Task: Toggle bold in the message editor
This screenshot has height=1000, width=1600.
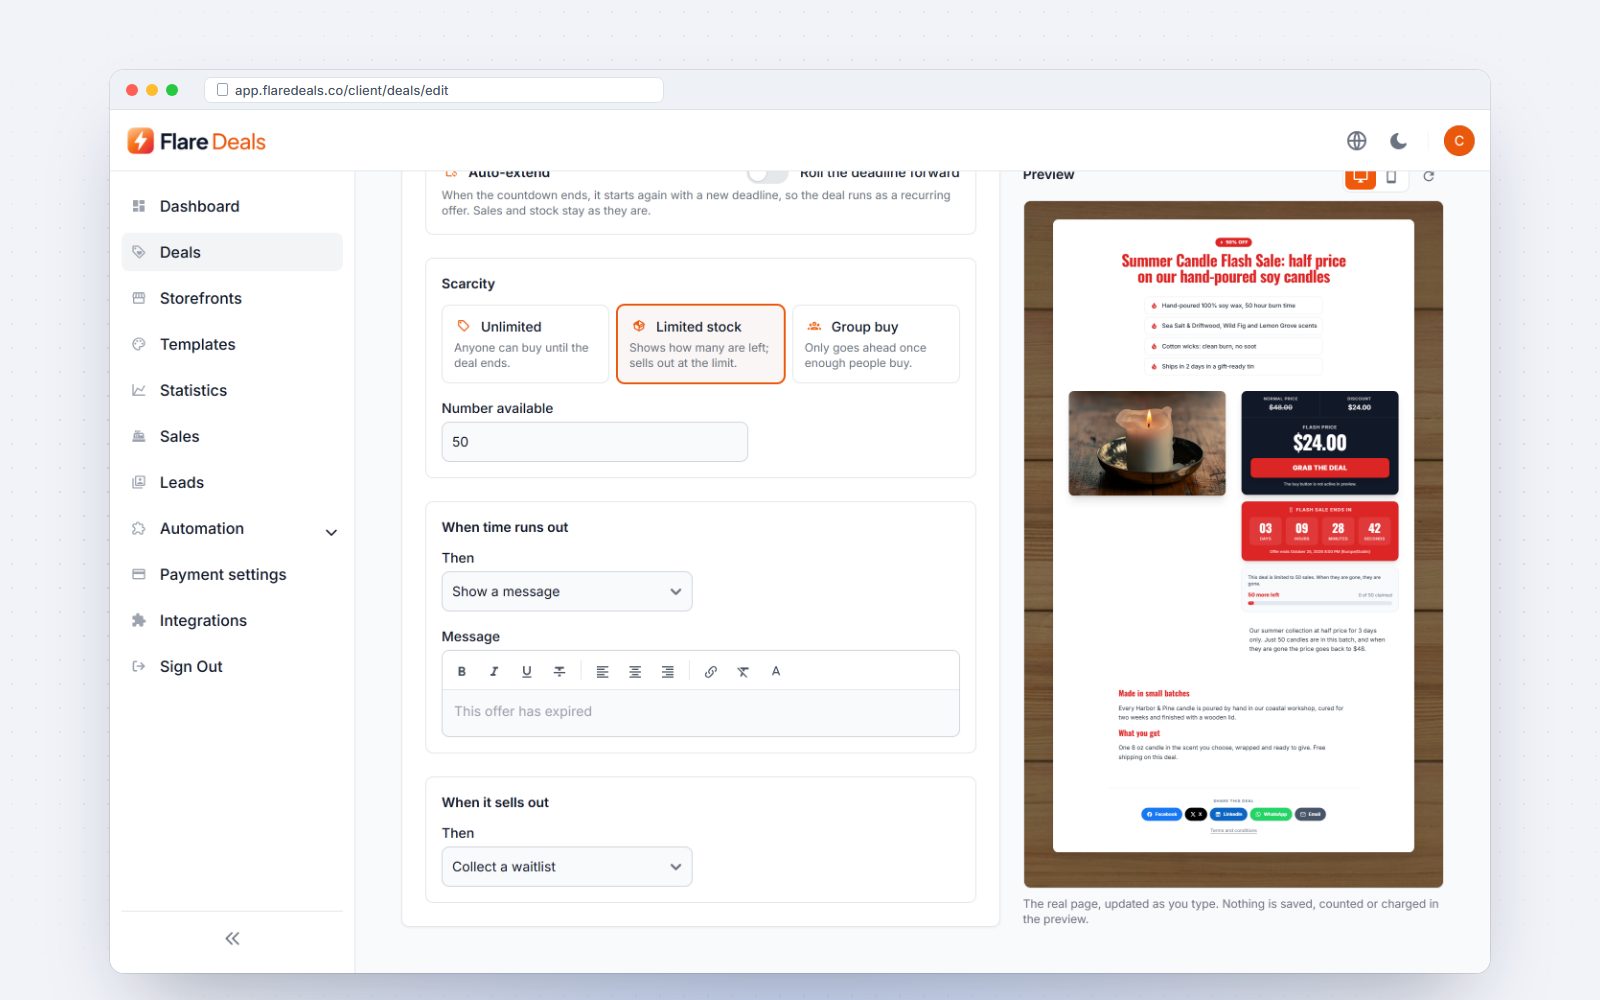Action: (462, 672)
